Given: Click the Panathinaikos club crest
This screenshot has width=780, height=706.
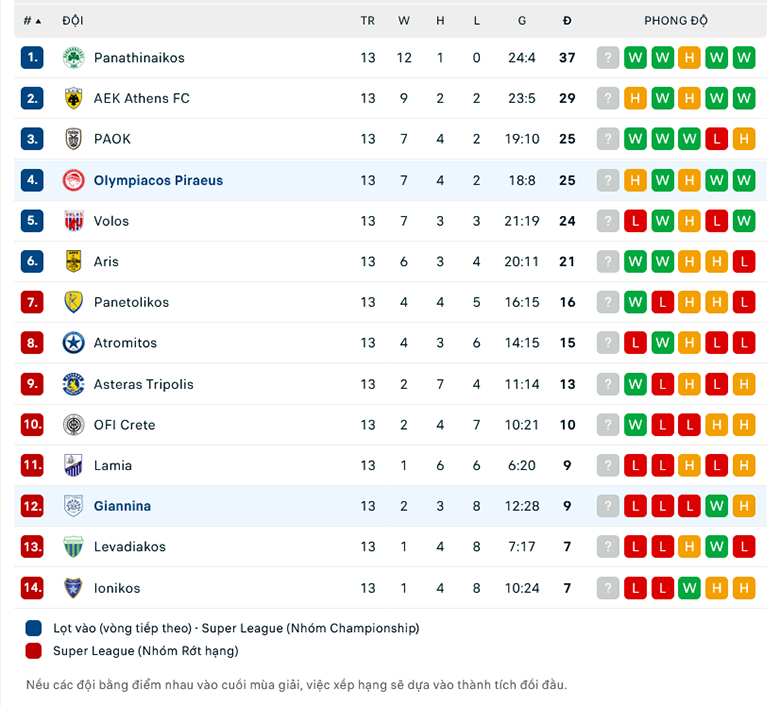Looking at the screenshot, I should (x=74, y=58).
